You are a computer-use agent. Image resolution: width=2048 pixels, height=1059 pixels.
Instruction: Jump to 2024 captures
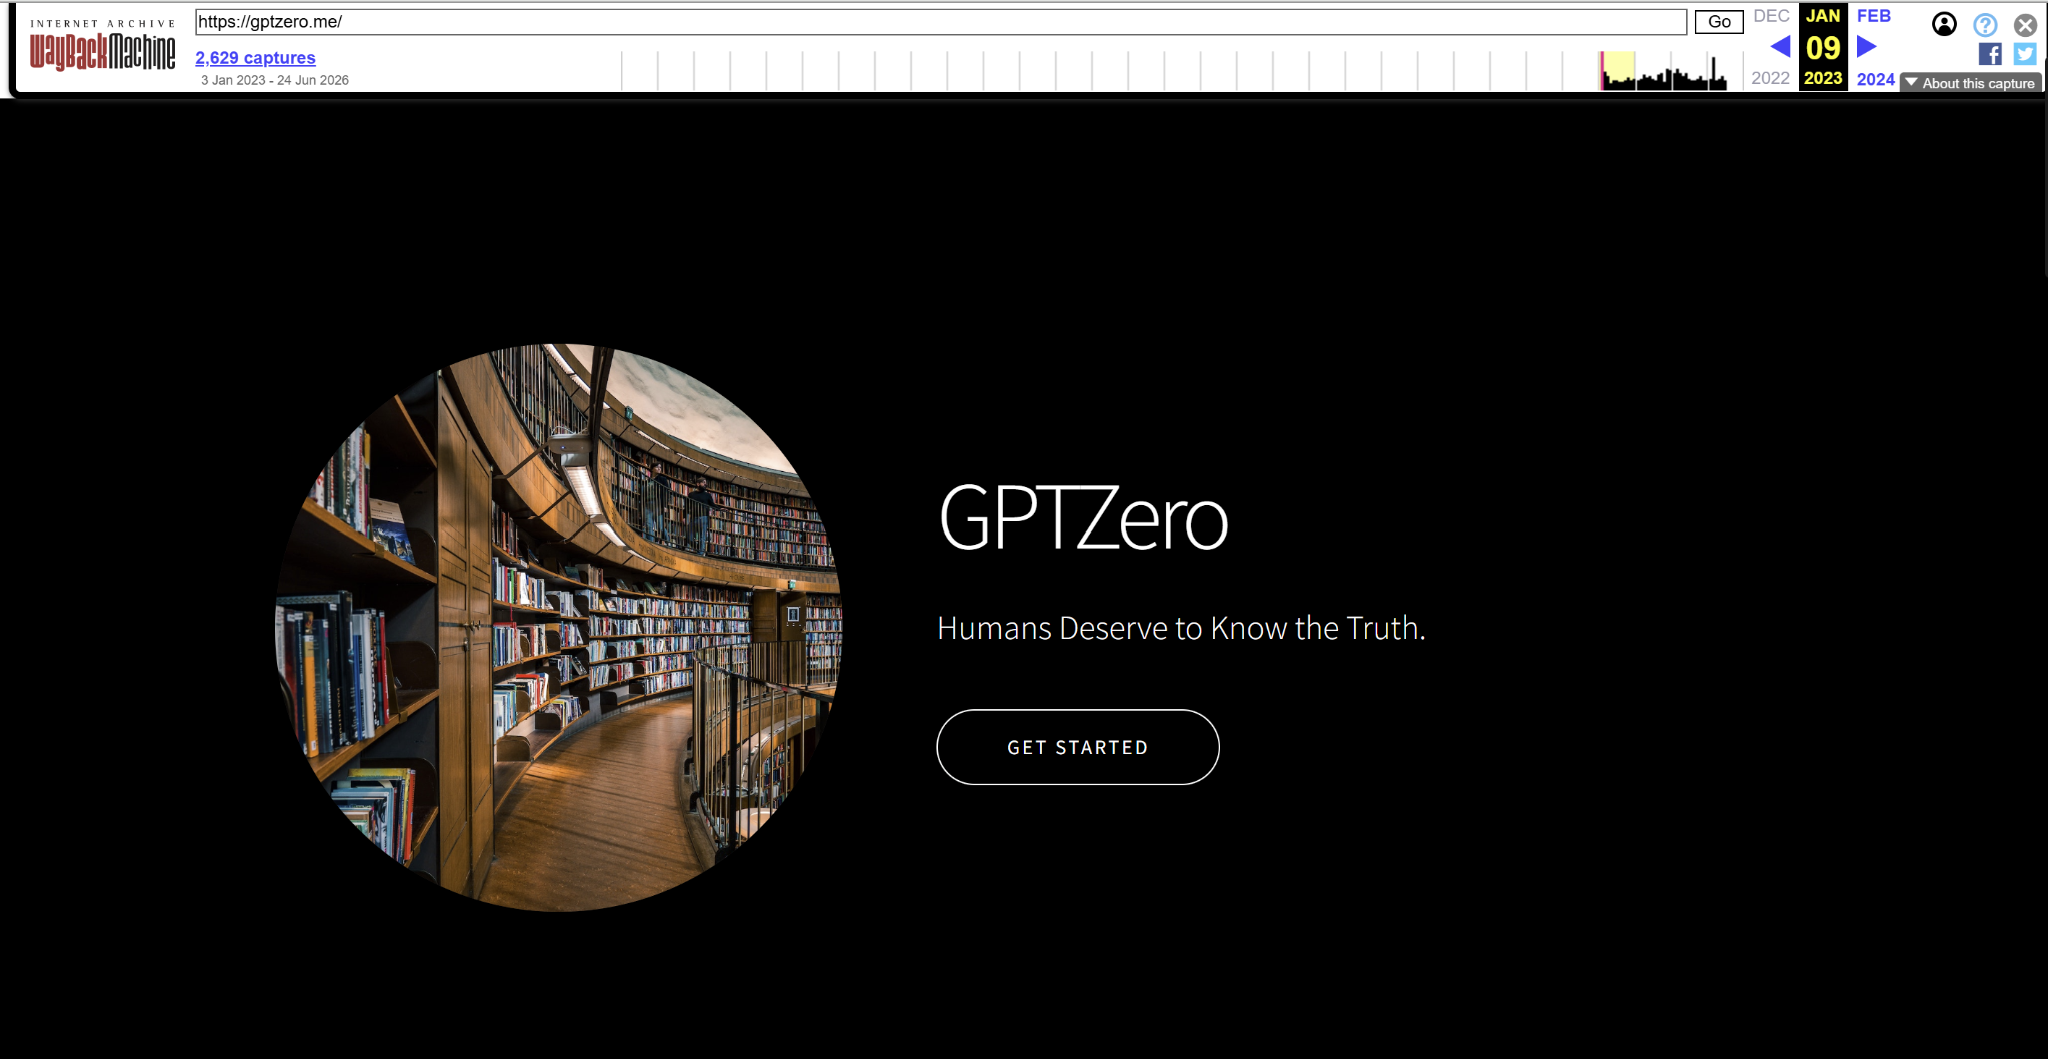(1876, 79)
